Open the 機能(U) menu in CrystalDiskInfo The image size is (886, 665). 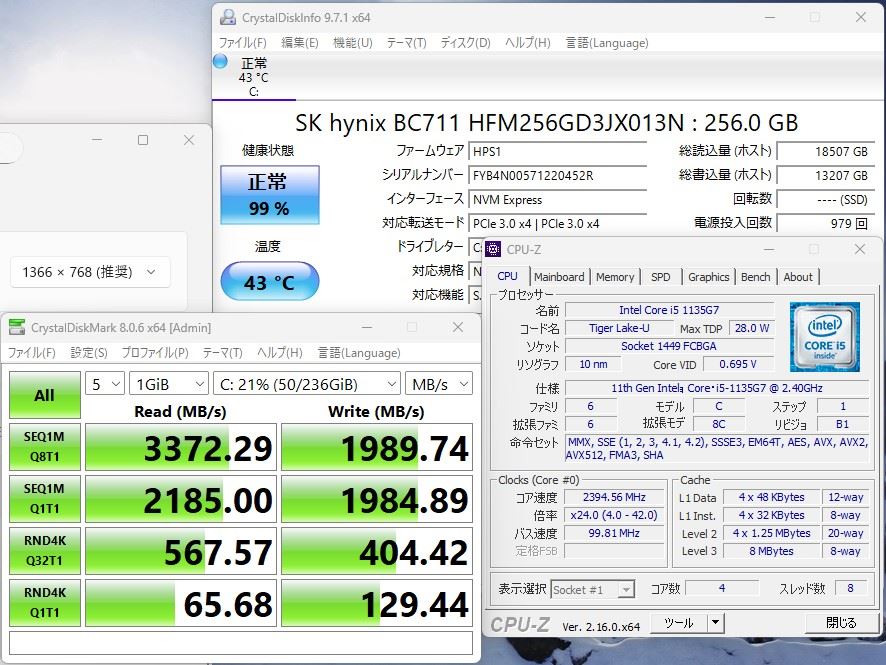click(x=352, y=43)
